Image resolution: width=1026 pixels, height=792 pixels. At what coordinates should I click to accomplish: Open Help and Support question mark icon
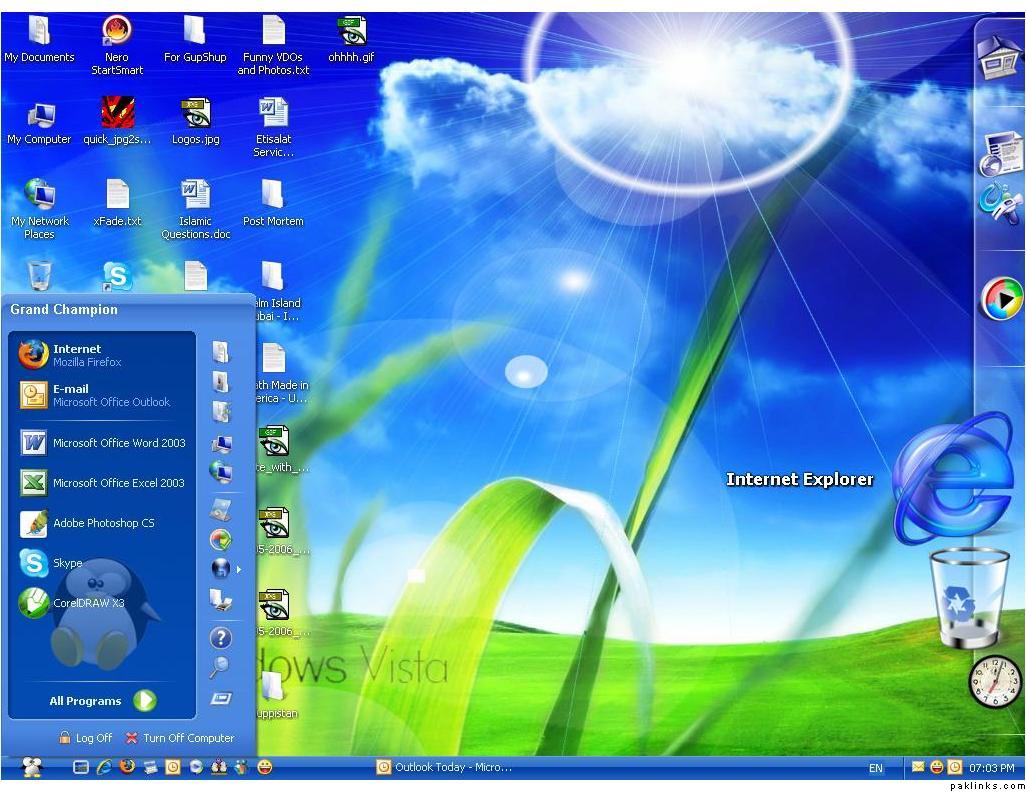tap(221, 637)
